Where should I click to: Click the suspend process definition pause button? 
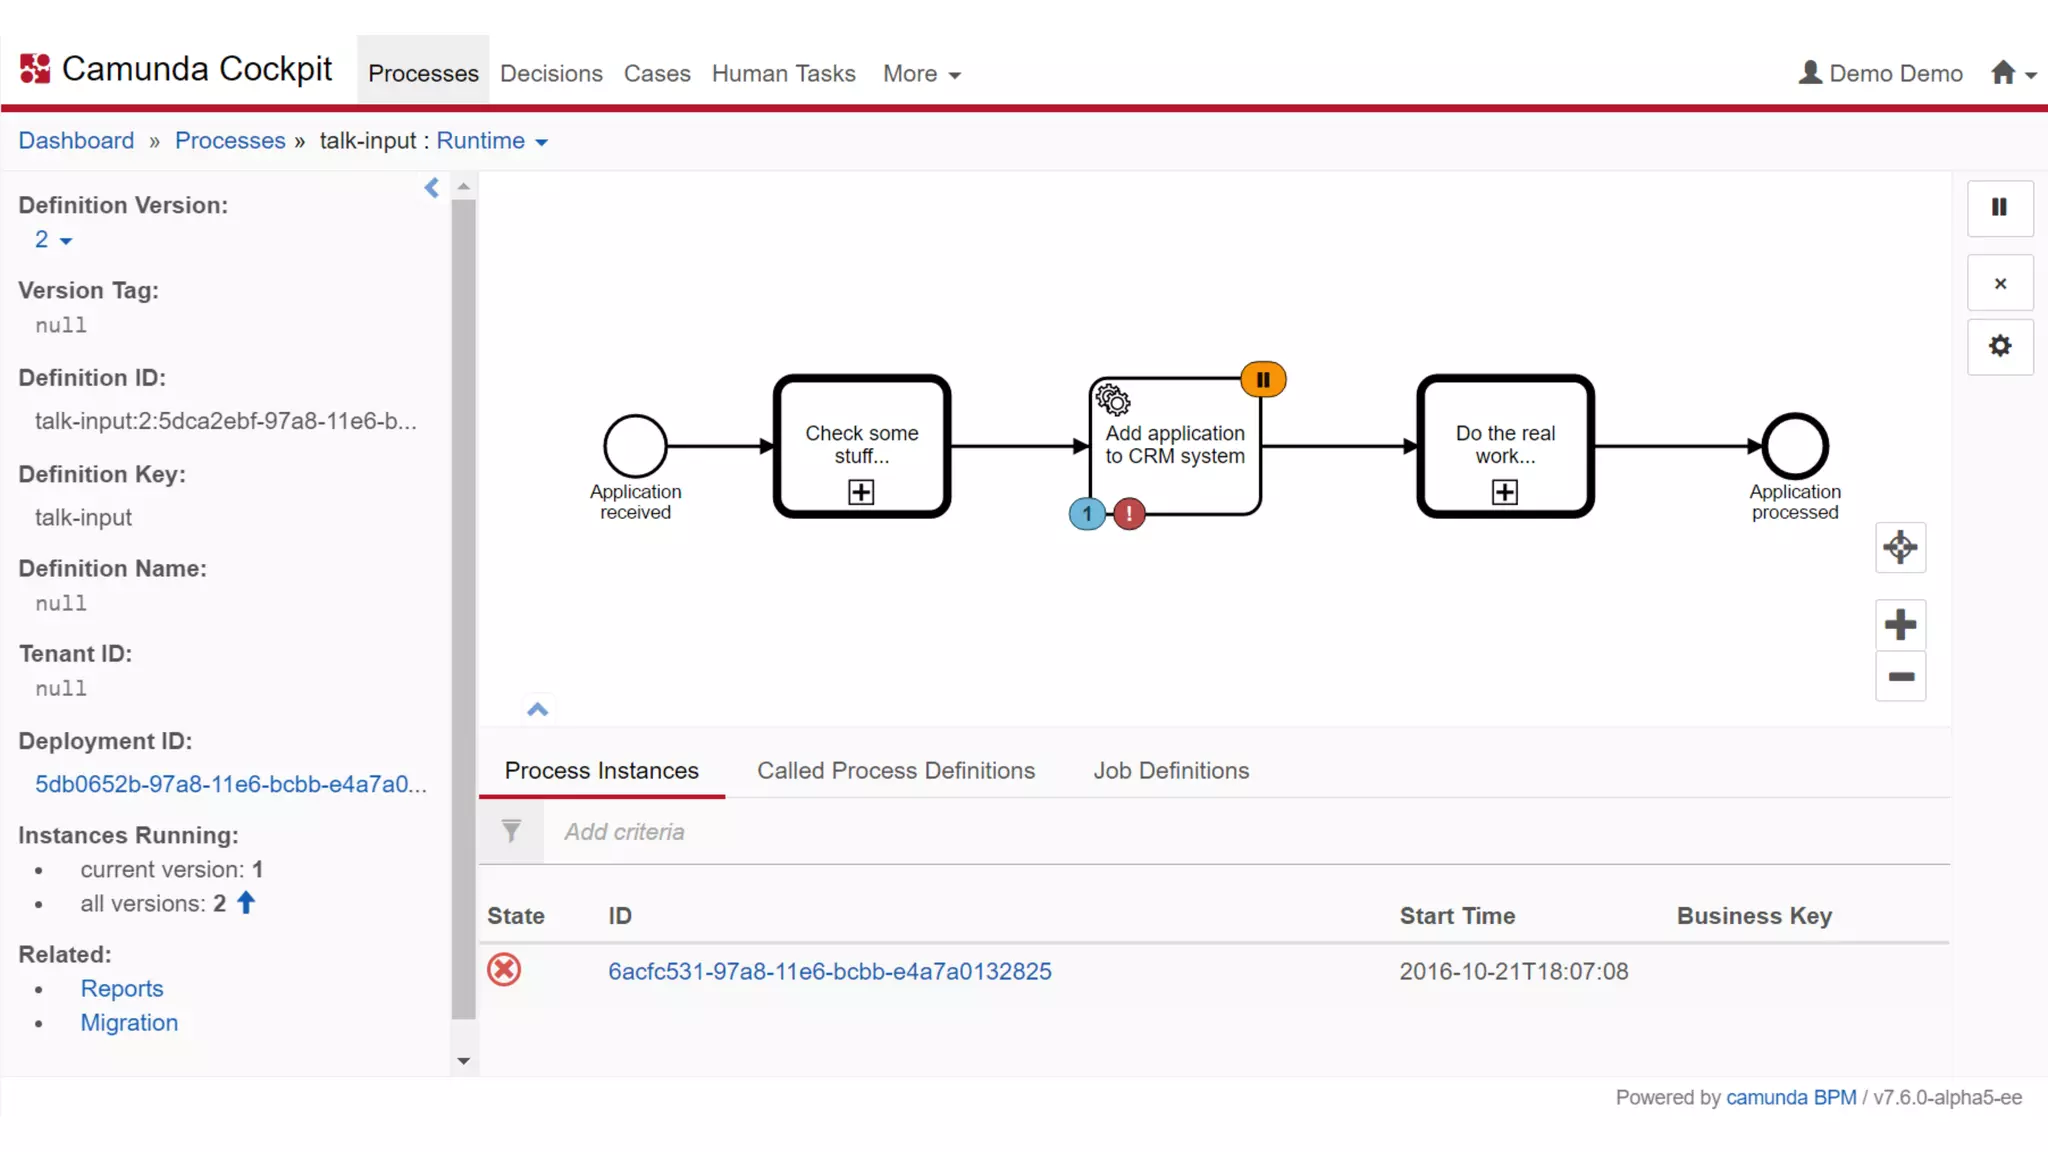[x=1999, y=207]
